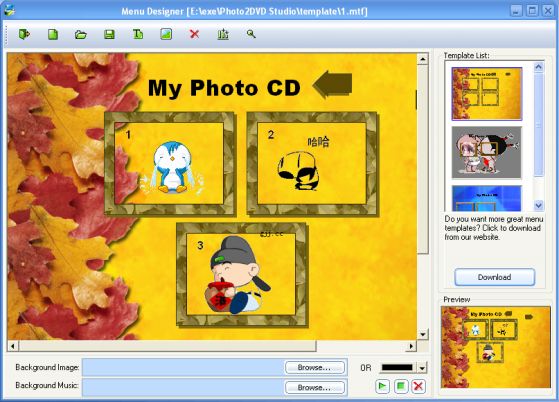Delete selected item with red X toolbar icon

(x=194, y=34)
